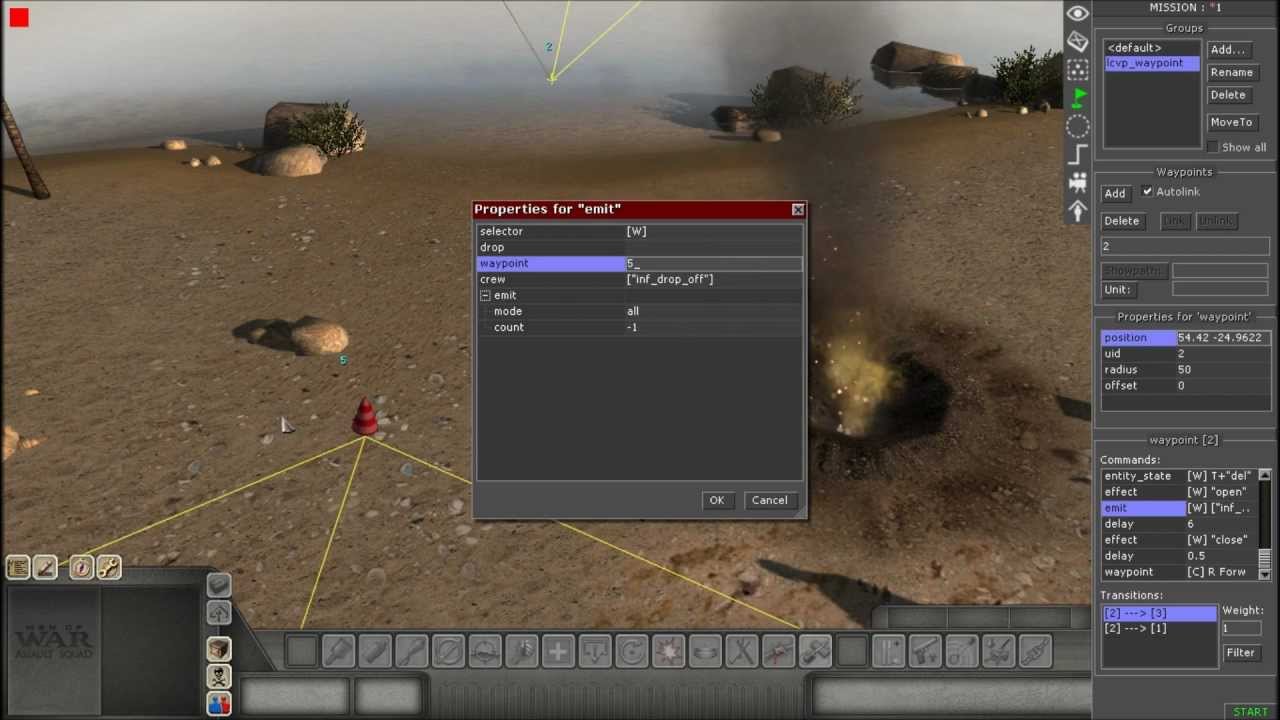Edit the waypoint value field showing 5
Viewport: 1280px width, 720px height.
[x=713, y=263]
